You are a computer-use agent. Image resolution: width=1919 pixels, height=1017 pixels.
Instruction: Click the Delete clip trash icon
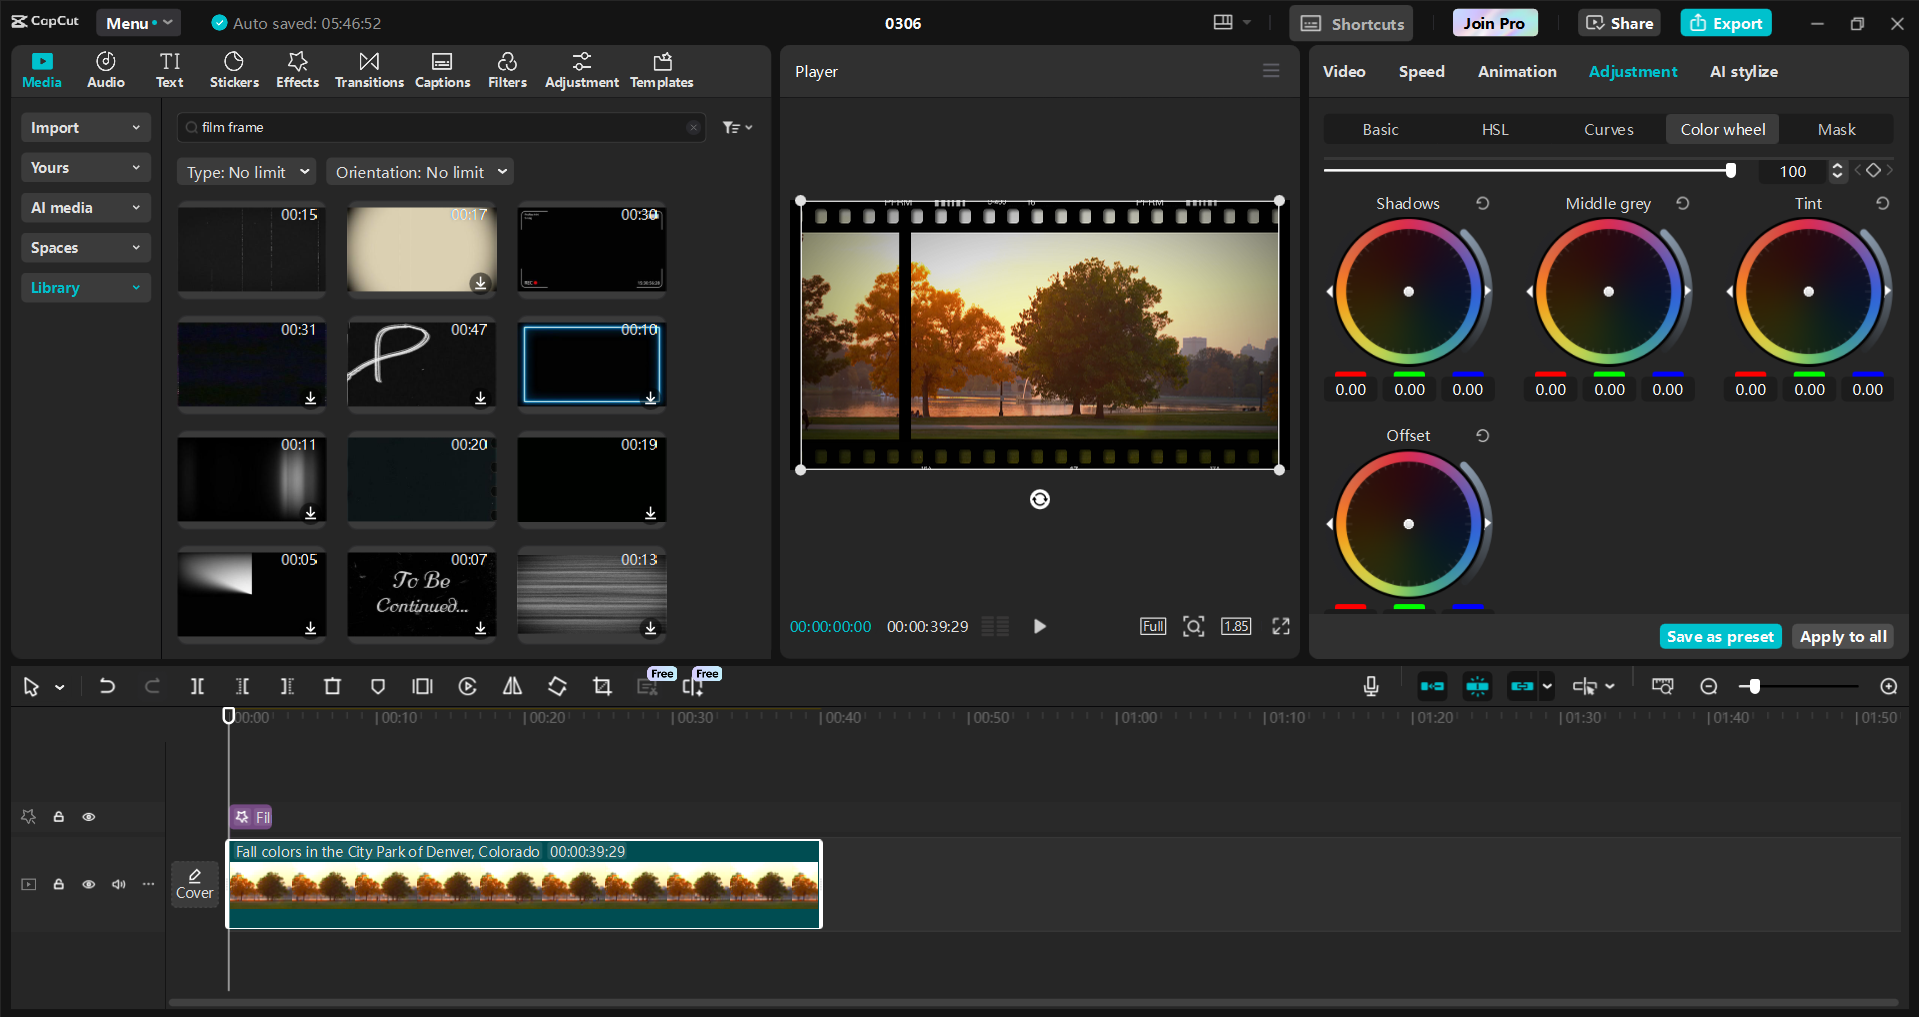point(332,686)
